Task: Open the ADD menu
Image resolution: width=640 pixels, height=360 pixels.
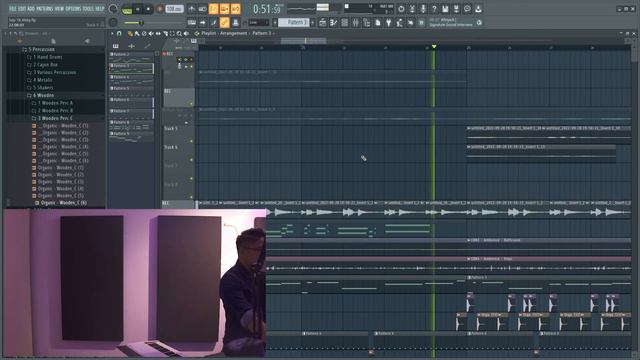Action: [x=31, y=9]
